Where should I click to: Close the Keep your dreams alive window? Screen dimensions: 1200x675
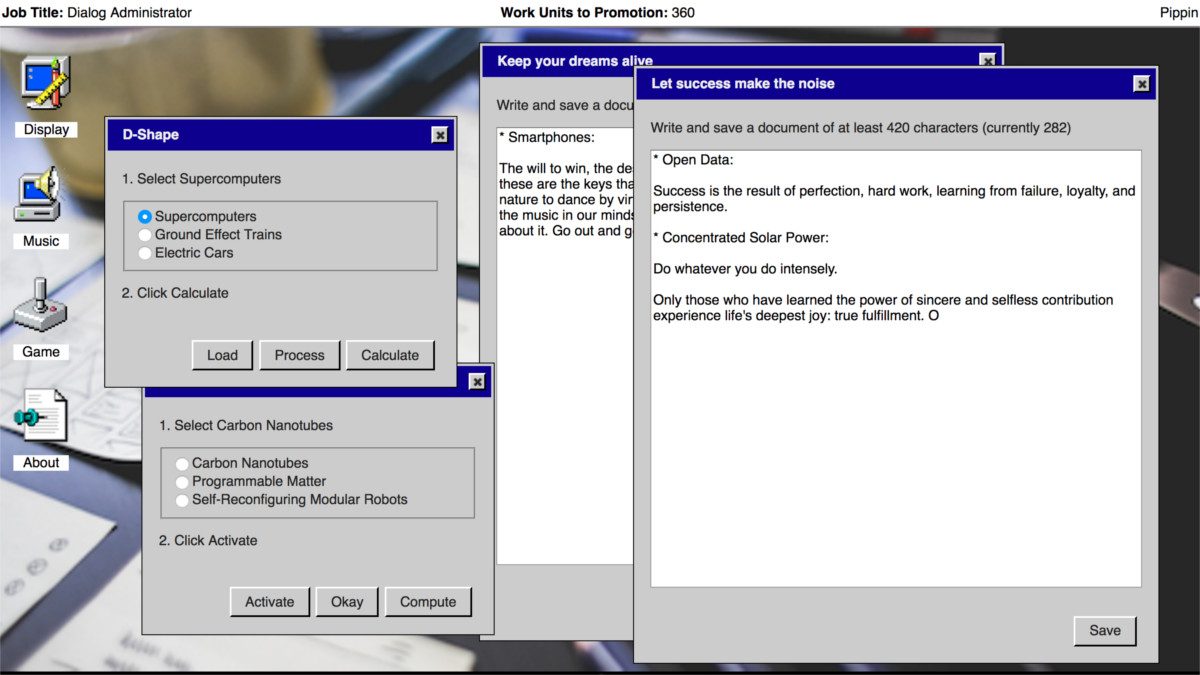[x=988, y=61]
